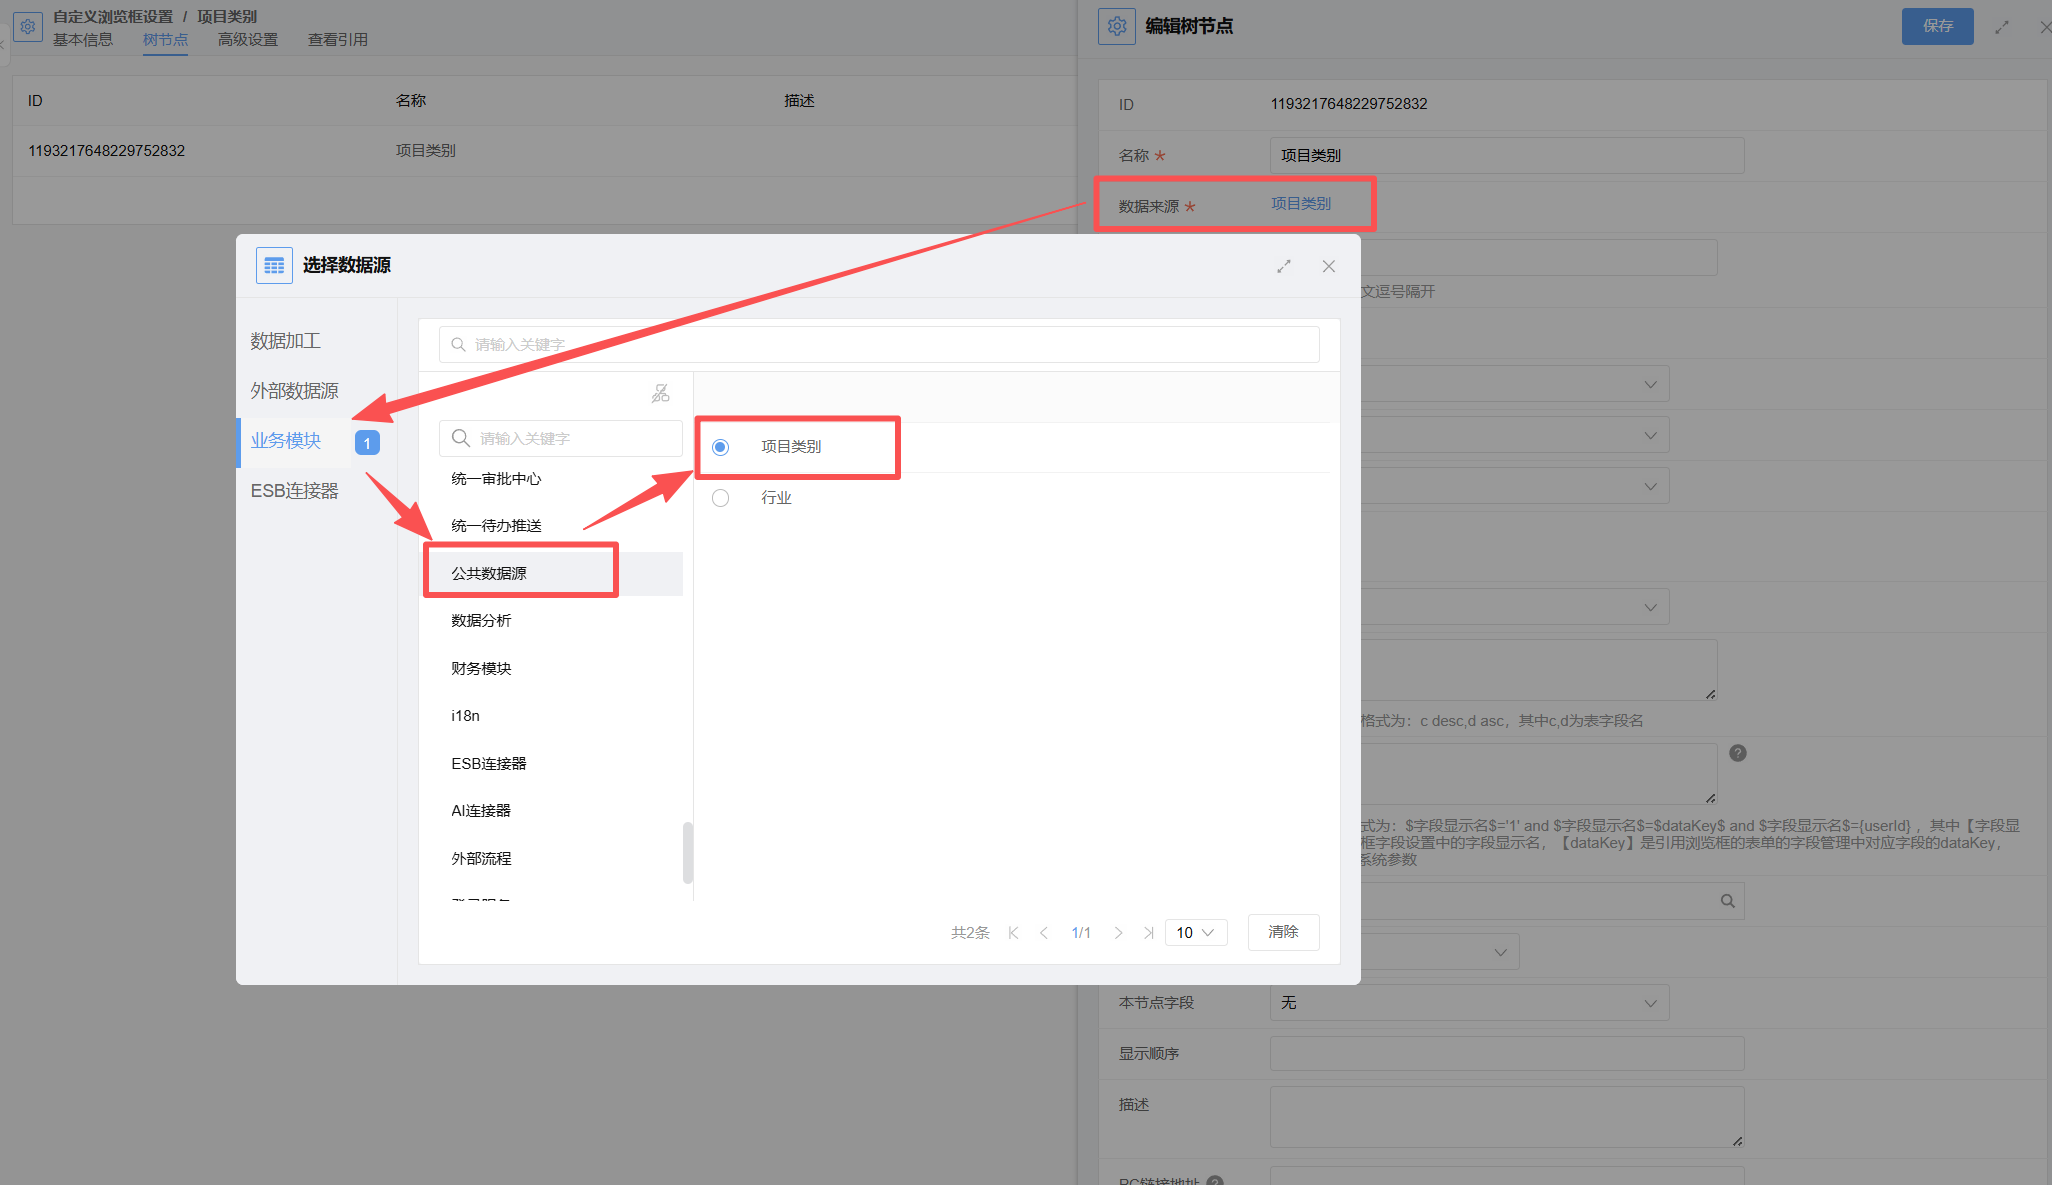The width and height of the screenshot is (2052, 1185).
Task: Go to the previous page arrow
Action: point(1044,933)
